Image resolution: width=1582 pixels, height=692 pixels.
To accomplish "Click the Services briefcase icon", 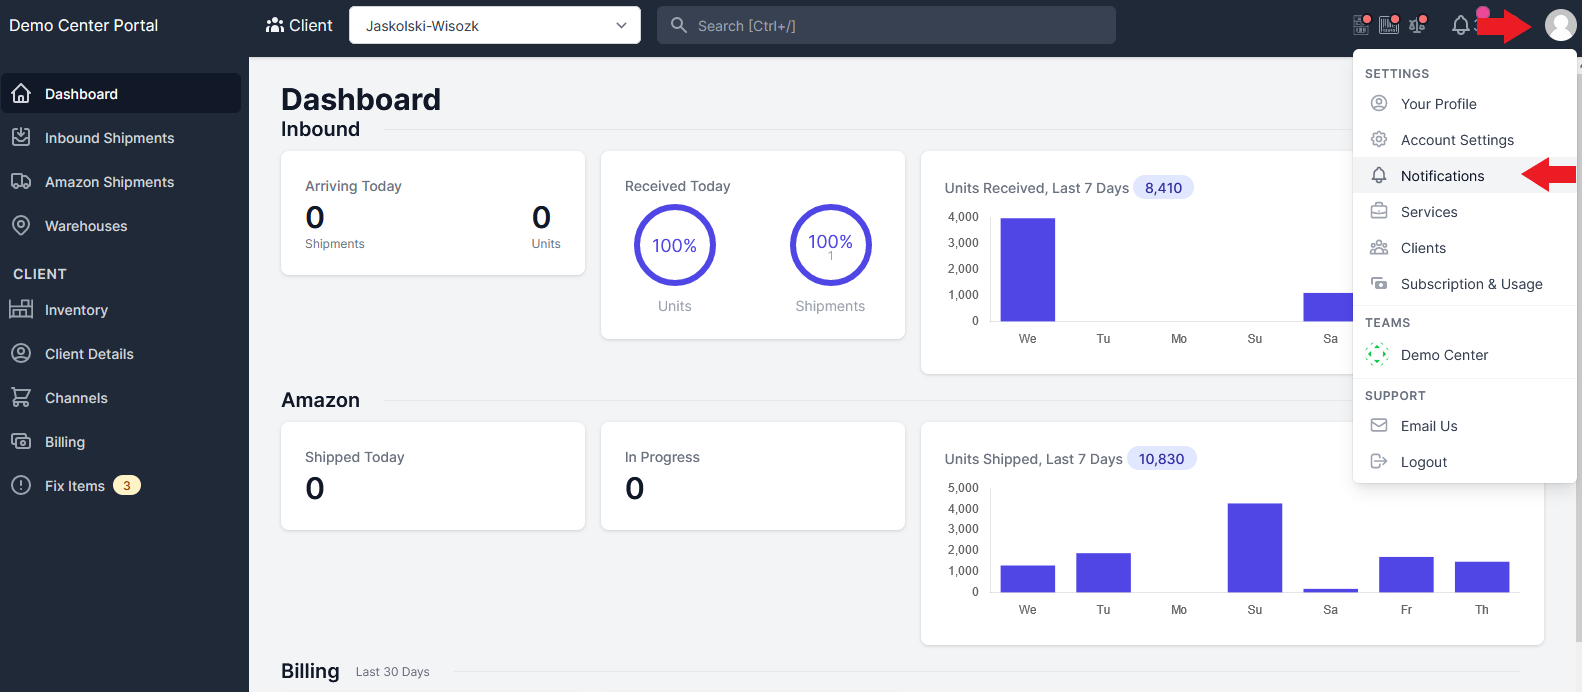I will pos(1379,211).
